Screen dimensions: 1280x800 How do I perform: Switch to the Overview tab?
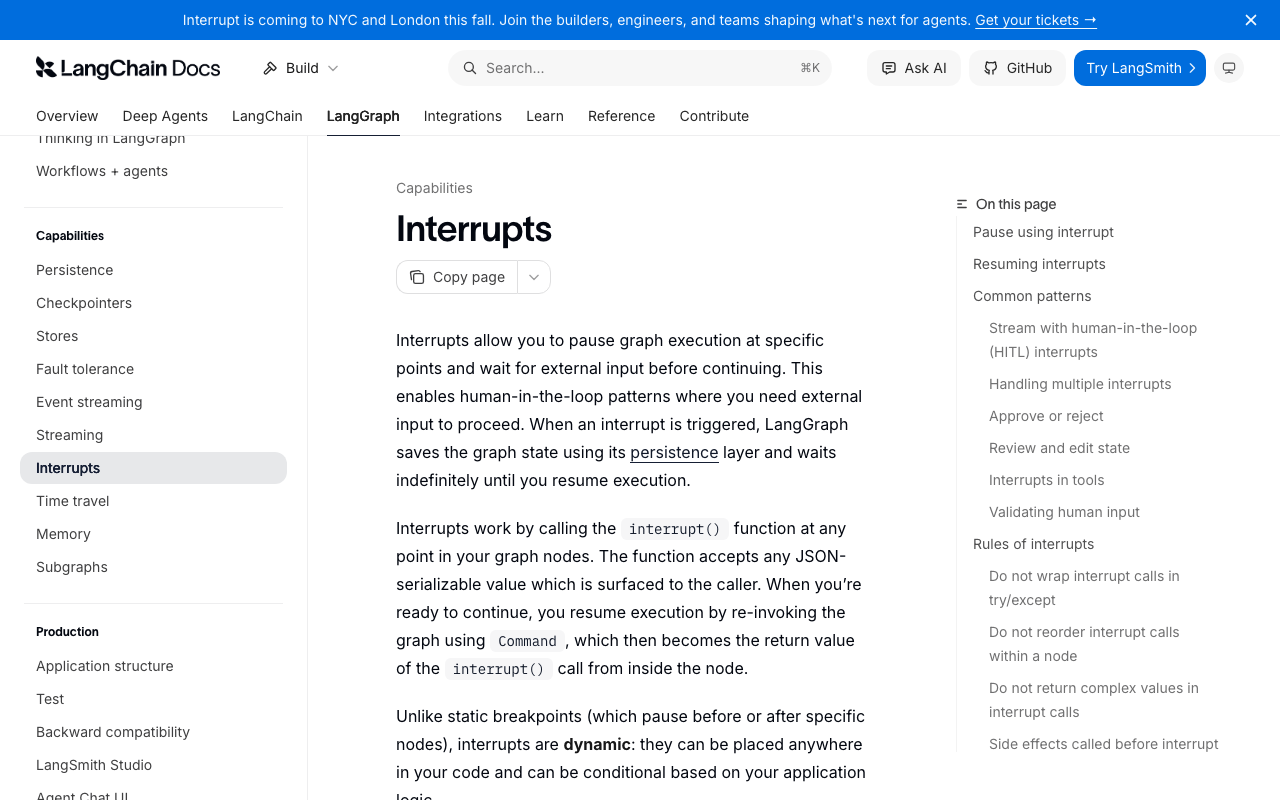pyautogui.click(x=67, y=116)
